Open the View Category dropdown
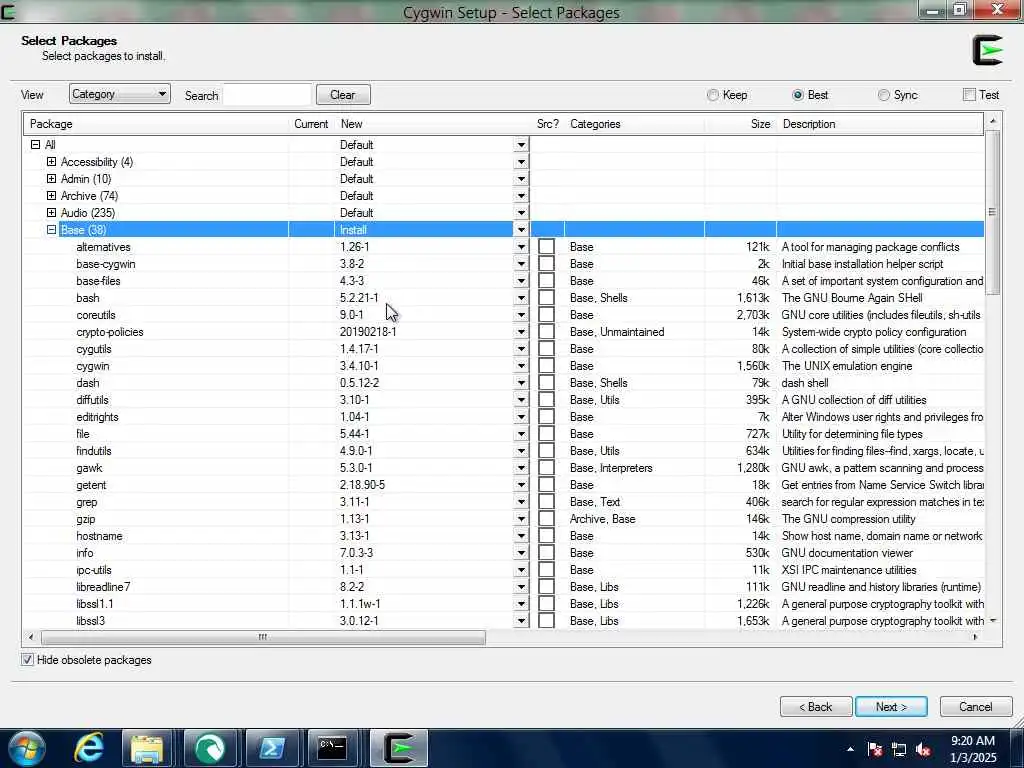 click(x=120, y=94)
